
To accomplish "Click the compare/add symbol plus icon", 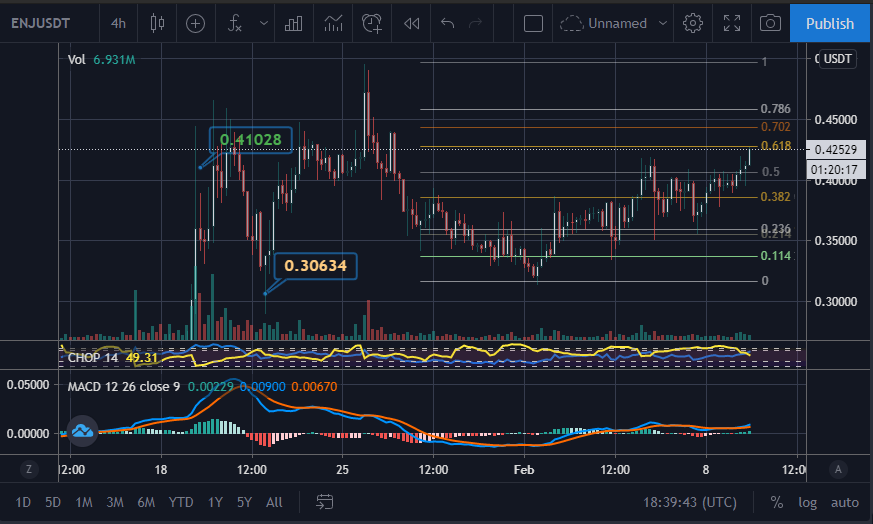I will 195,23.
